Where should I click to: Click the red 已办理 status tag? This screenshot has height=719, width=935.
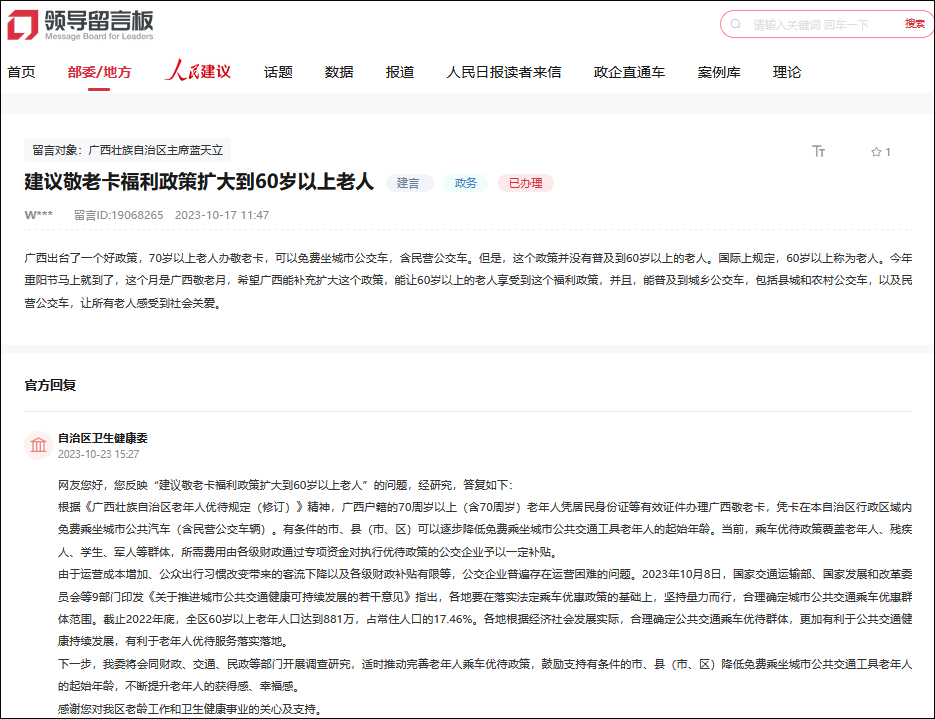(x=525, y=183)
